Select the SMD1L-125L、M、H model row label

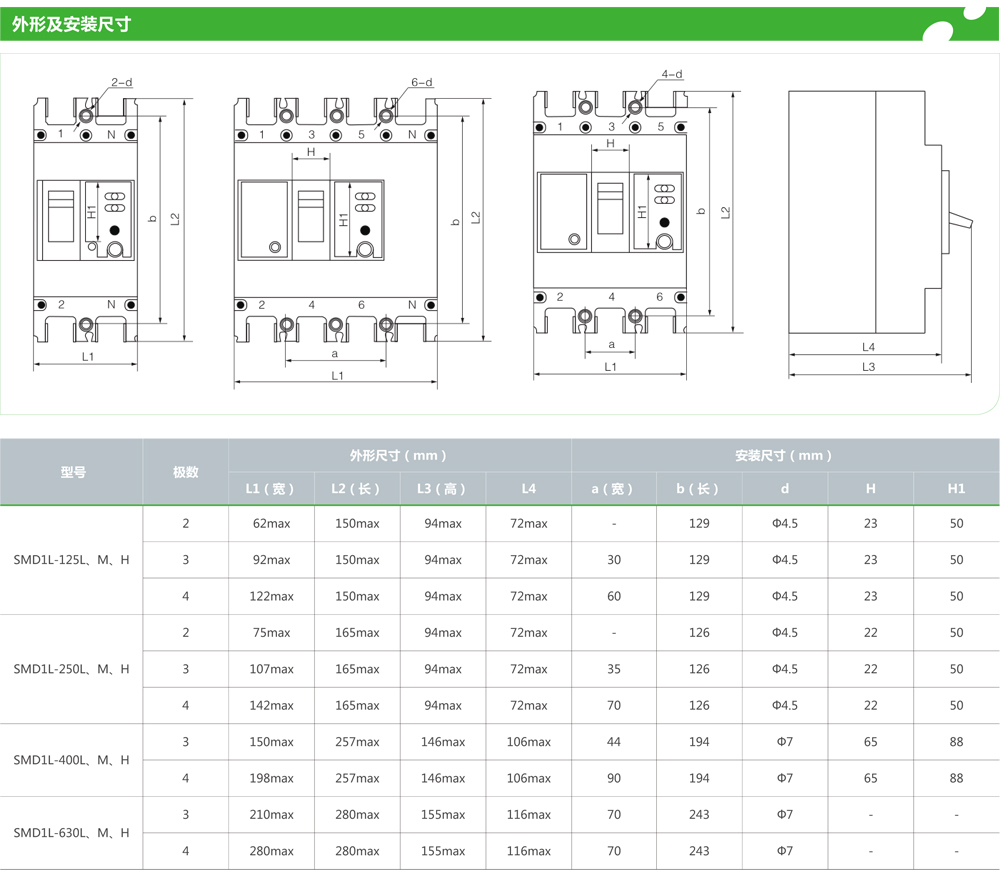tap(72, 560)
